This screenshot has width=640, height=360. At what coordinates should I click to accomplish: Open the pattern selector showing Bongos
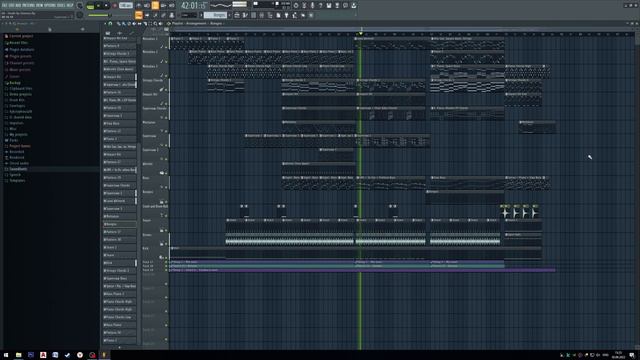tap(216, 15)
